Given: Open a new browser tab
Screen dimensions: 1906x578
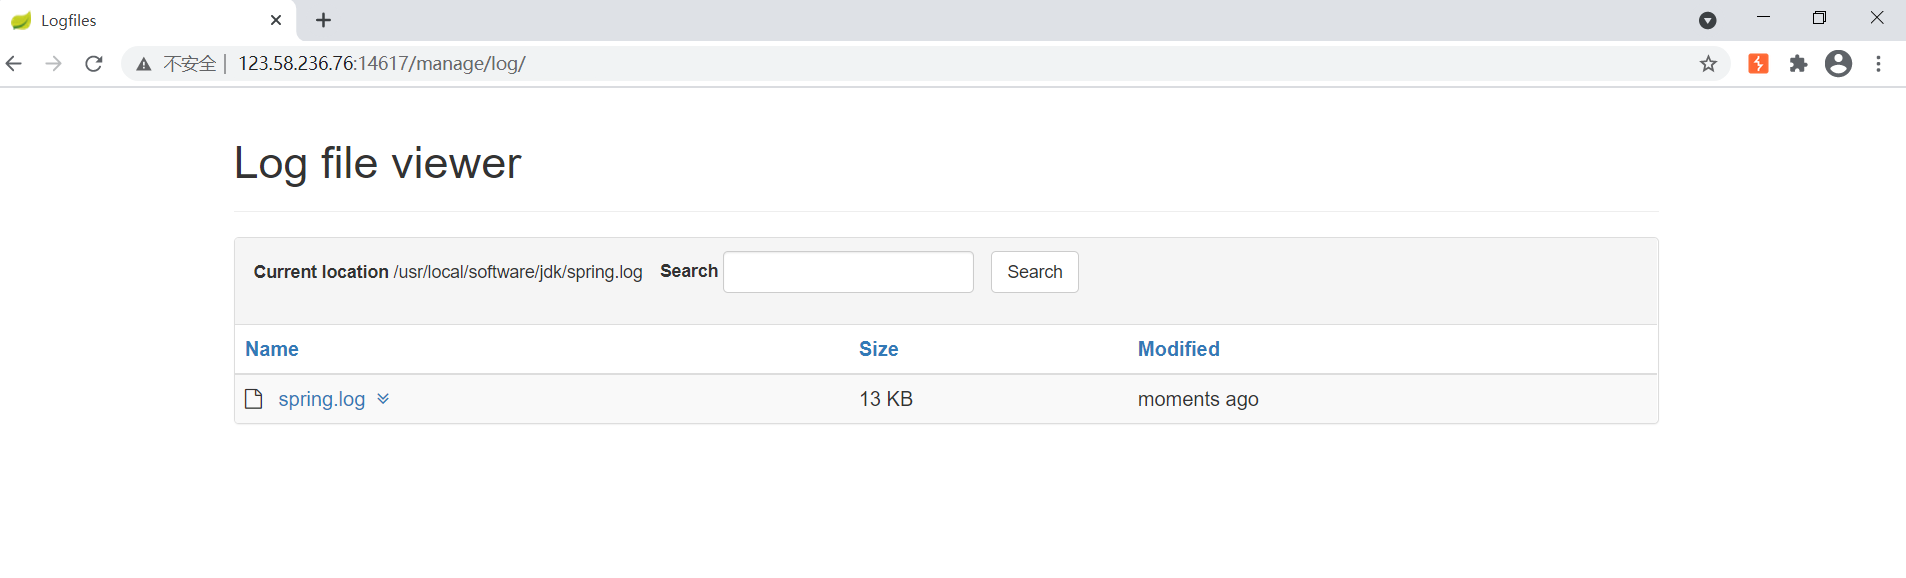Looking at the screenshot, I should [x=323, y=20].
